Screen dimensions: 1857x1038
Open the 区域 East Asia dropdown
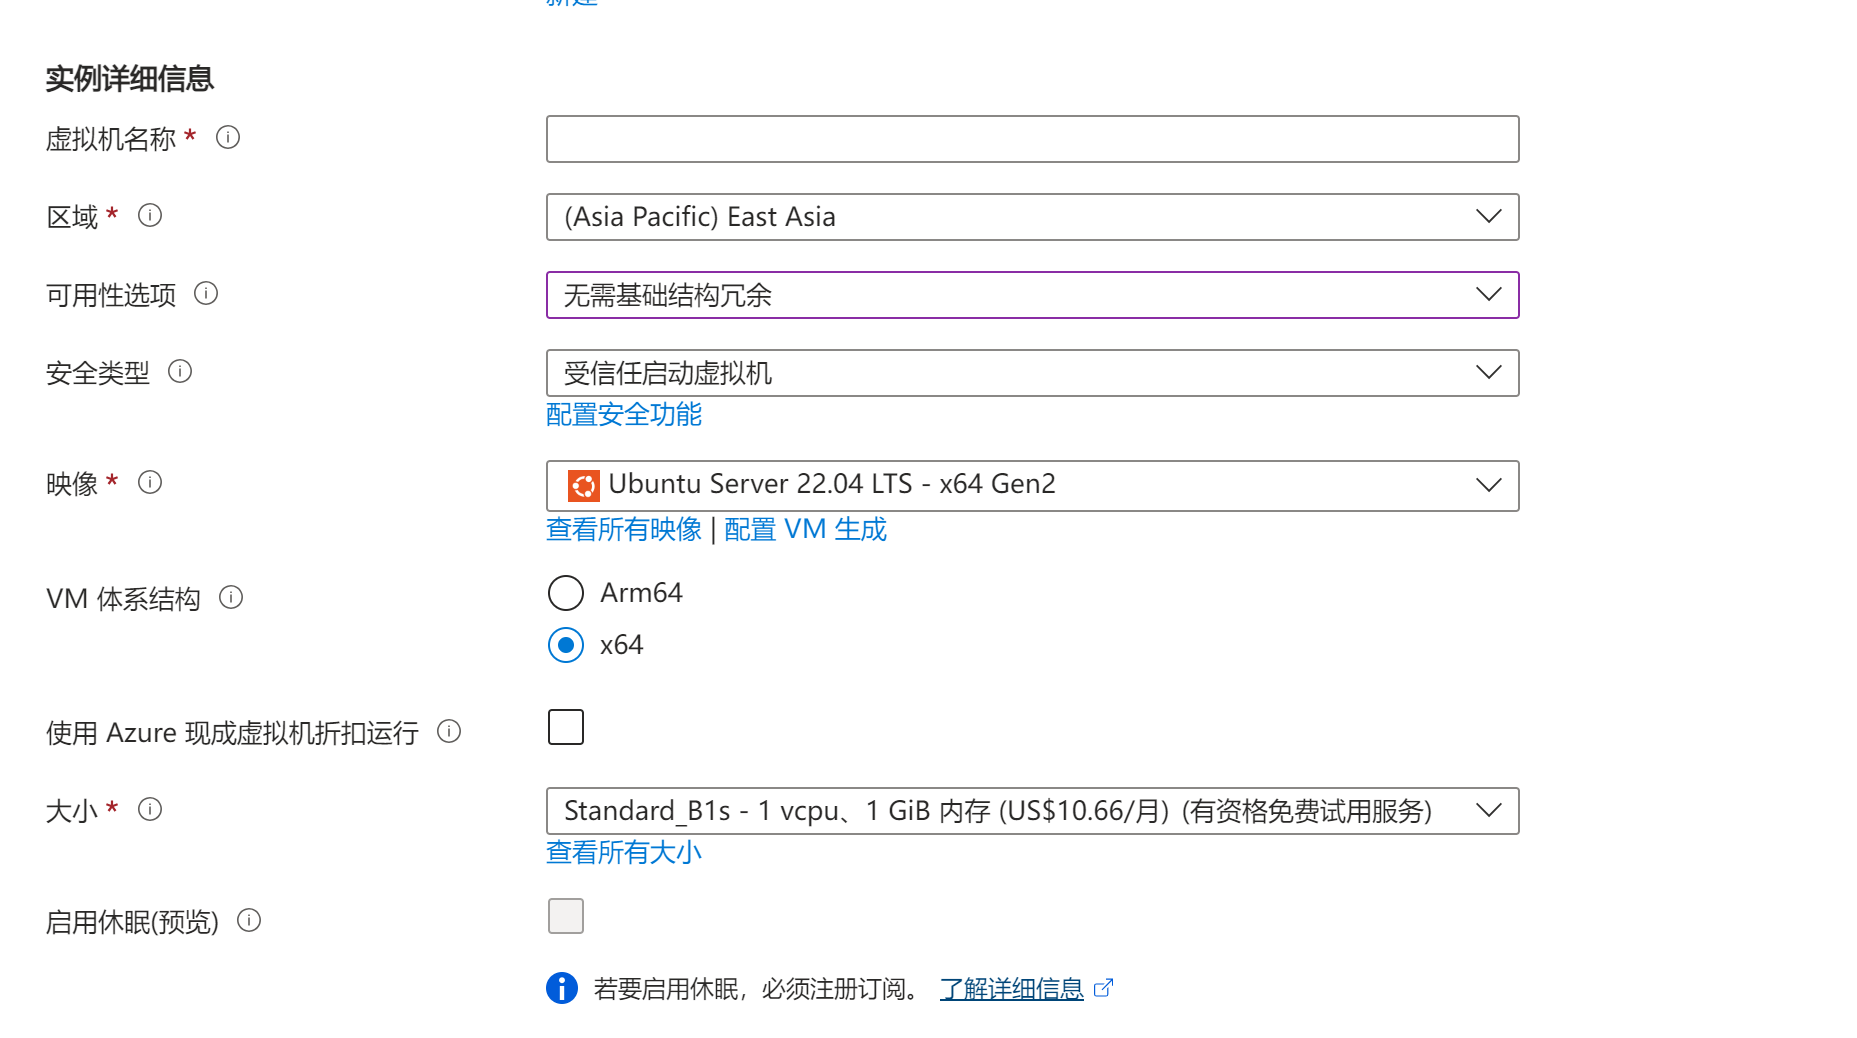pos(1033,217)
